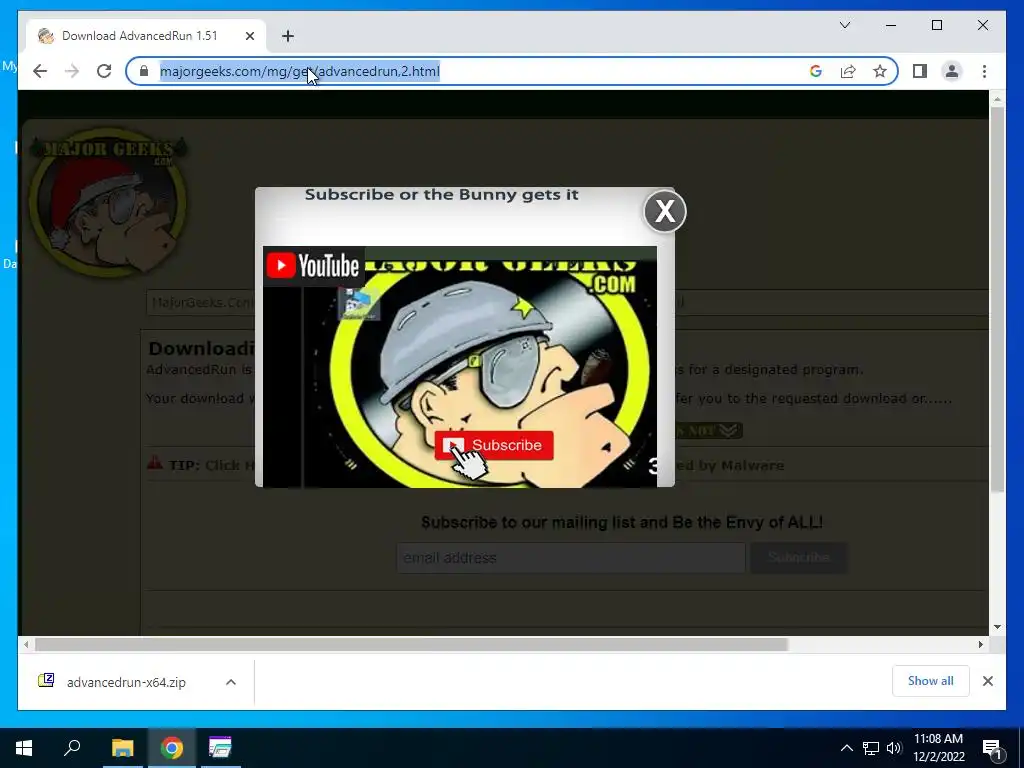Click the horizontal scrollbar thumb

[411, 645]
